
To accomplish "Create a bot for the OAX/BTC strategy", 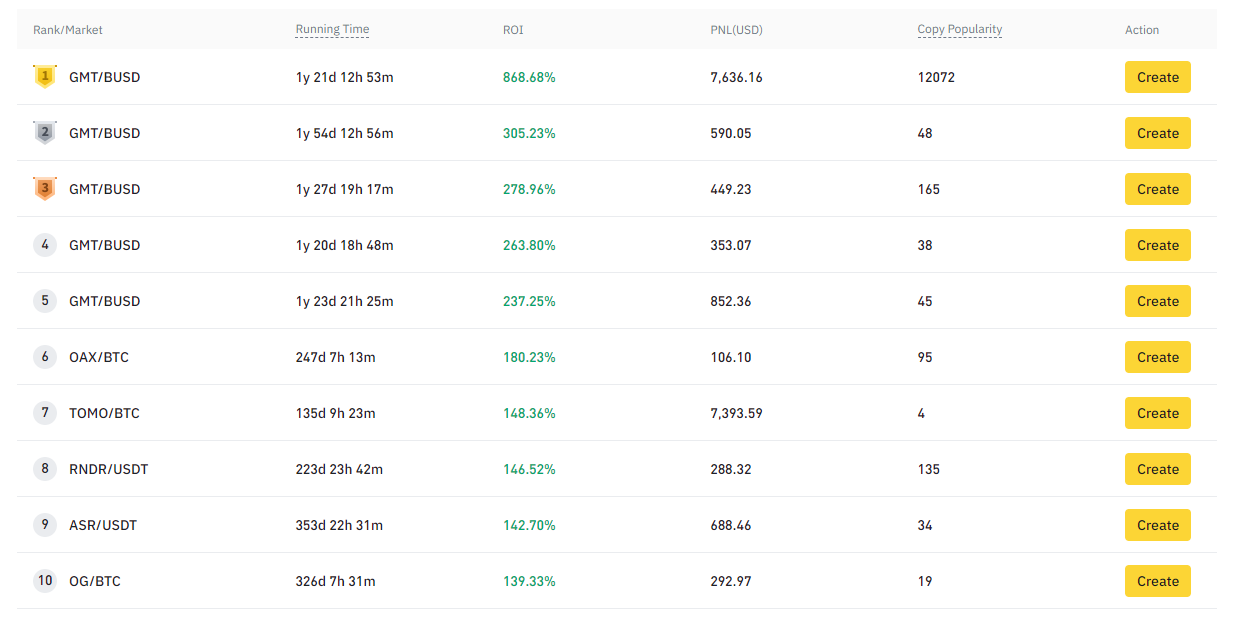I will point(1157,357).
